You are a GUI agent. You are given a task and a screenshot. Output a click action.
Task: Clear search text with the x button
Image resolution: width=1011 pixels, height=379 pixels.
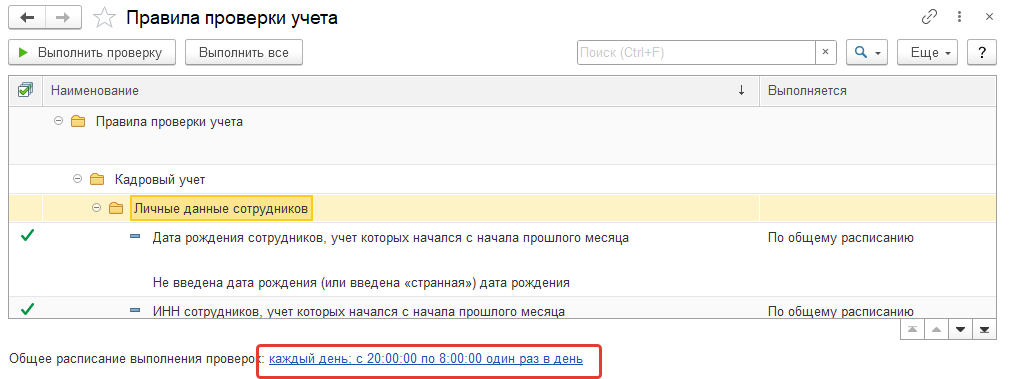point(826,53)
